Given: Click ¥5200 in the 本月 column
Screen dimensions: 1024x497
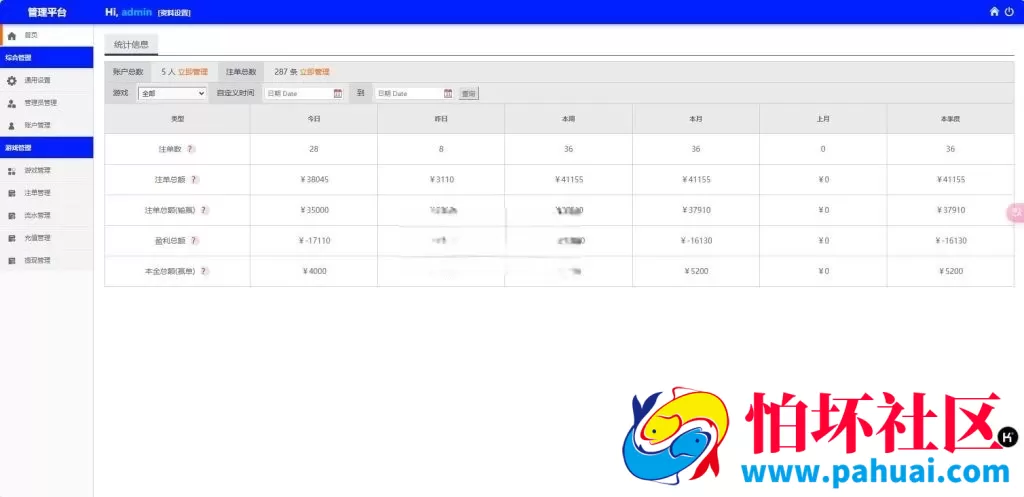Looking at the screenshot, I should pos(696,271).
